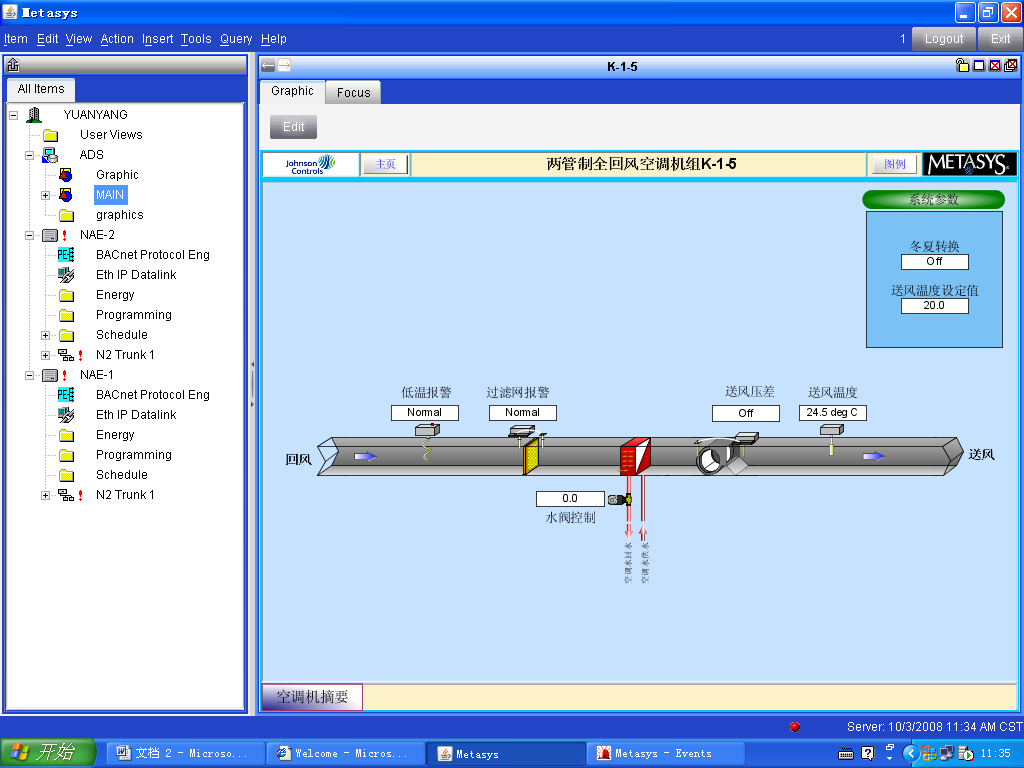
Task: Click the water valve actuator icon
Action: (x=617, y=499)
